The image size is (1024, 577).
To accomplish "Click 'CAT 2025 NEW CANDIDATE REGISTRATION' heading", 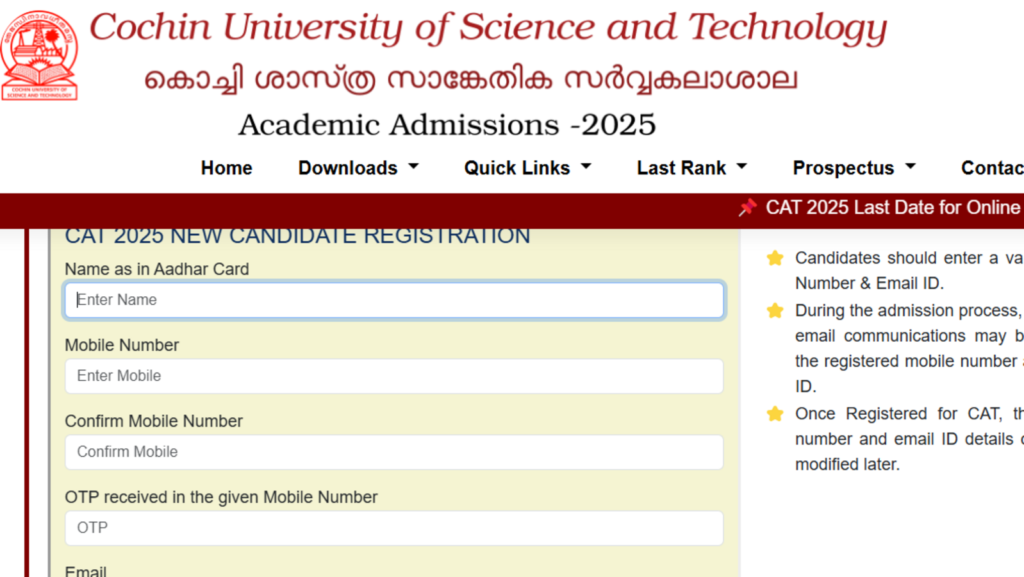I will 297,236.
